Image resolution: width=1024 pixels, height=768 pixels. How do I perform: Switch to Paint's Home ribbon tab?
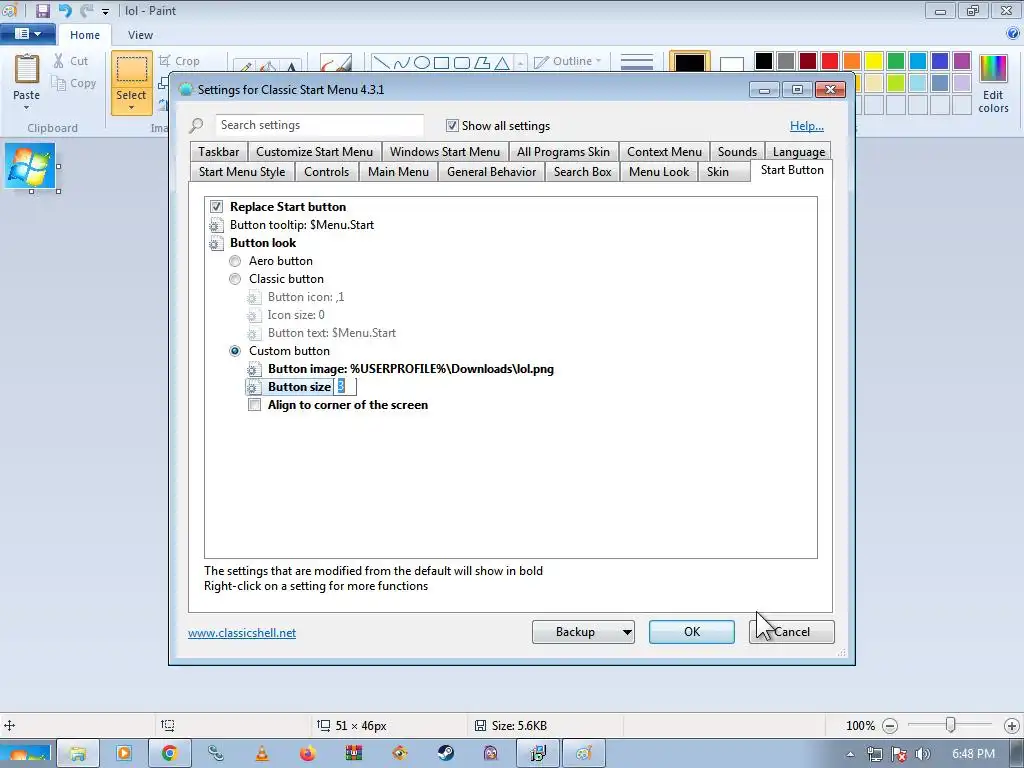click(x=85, y=35)
